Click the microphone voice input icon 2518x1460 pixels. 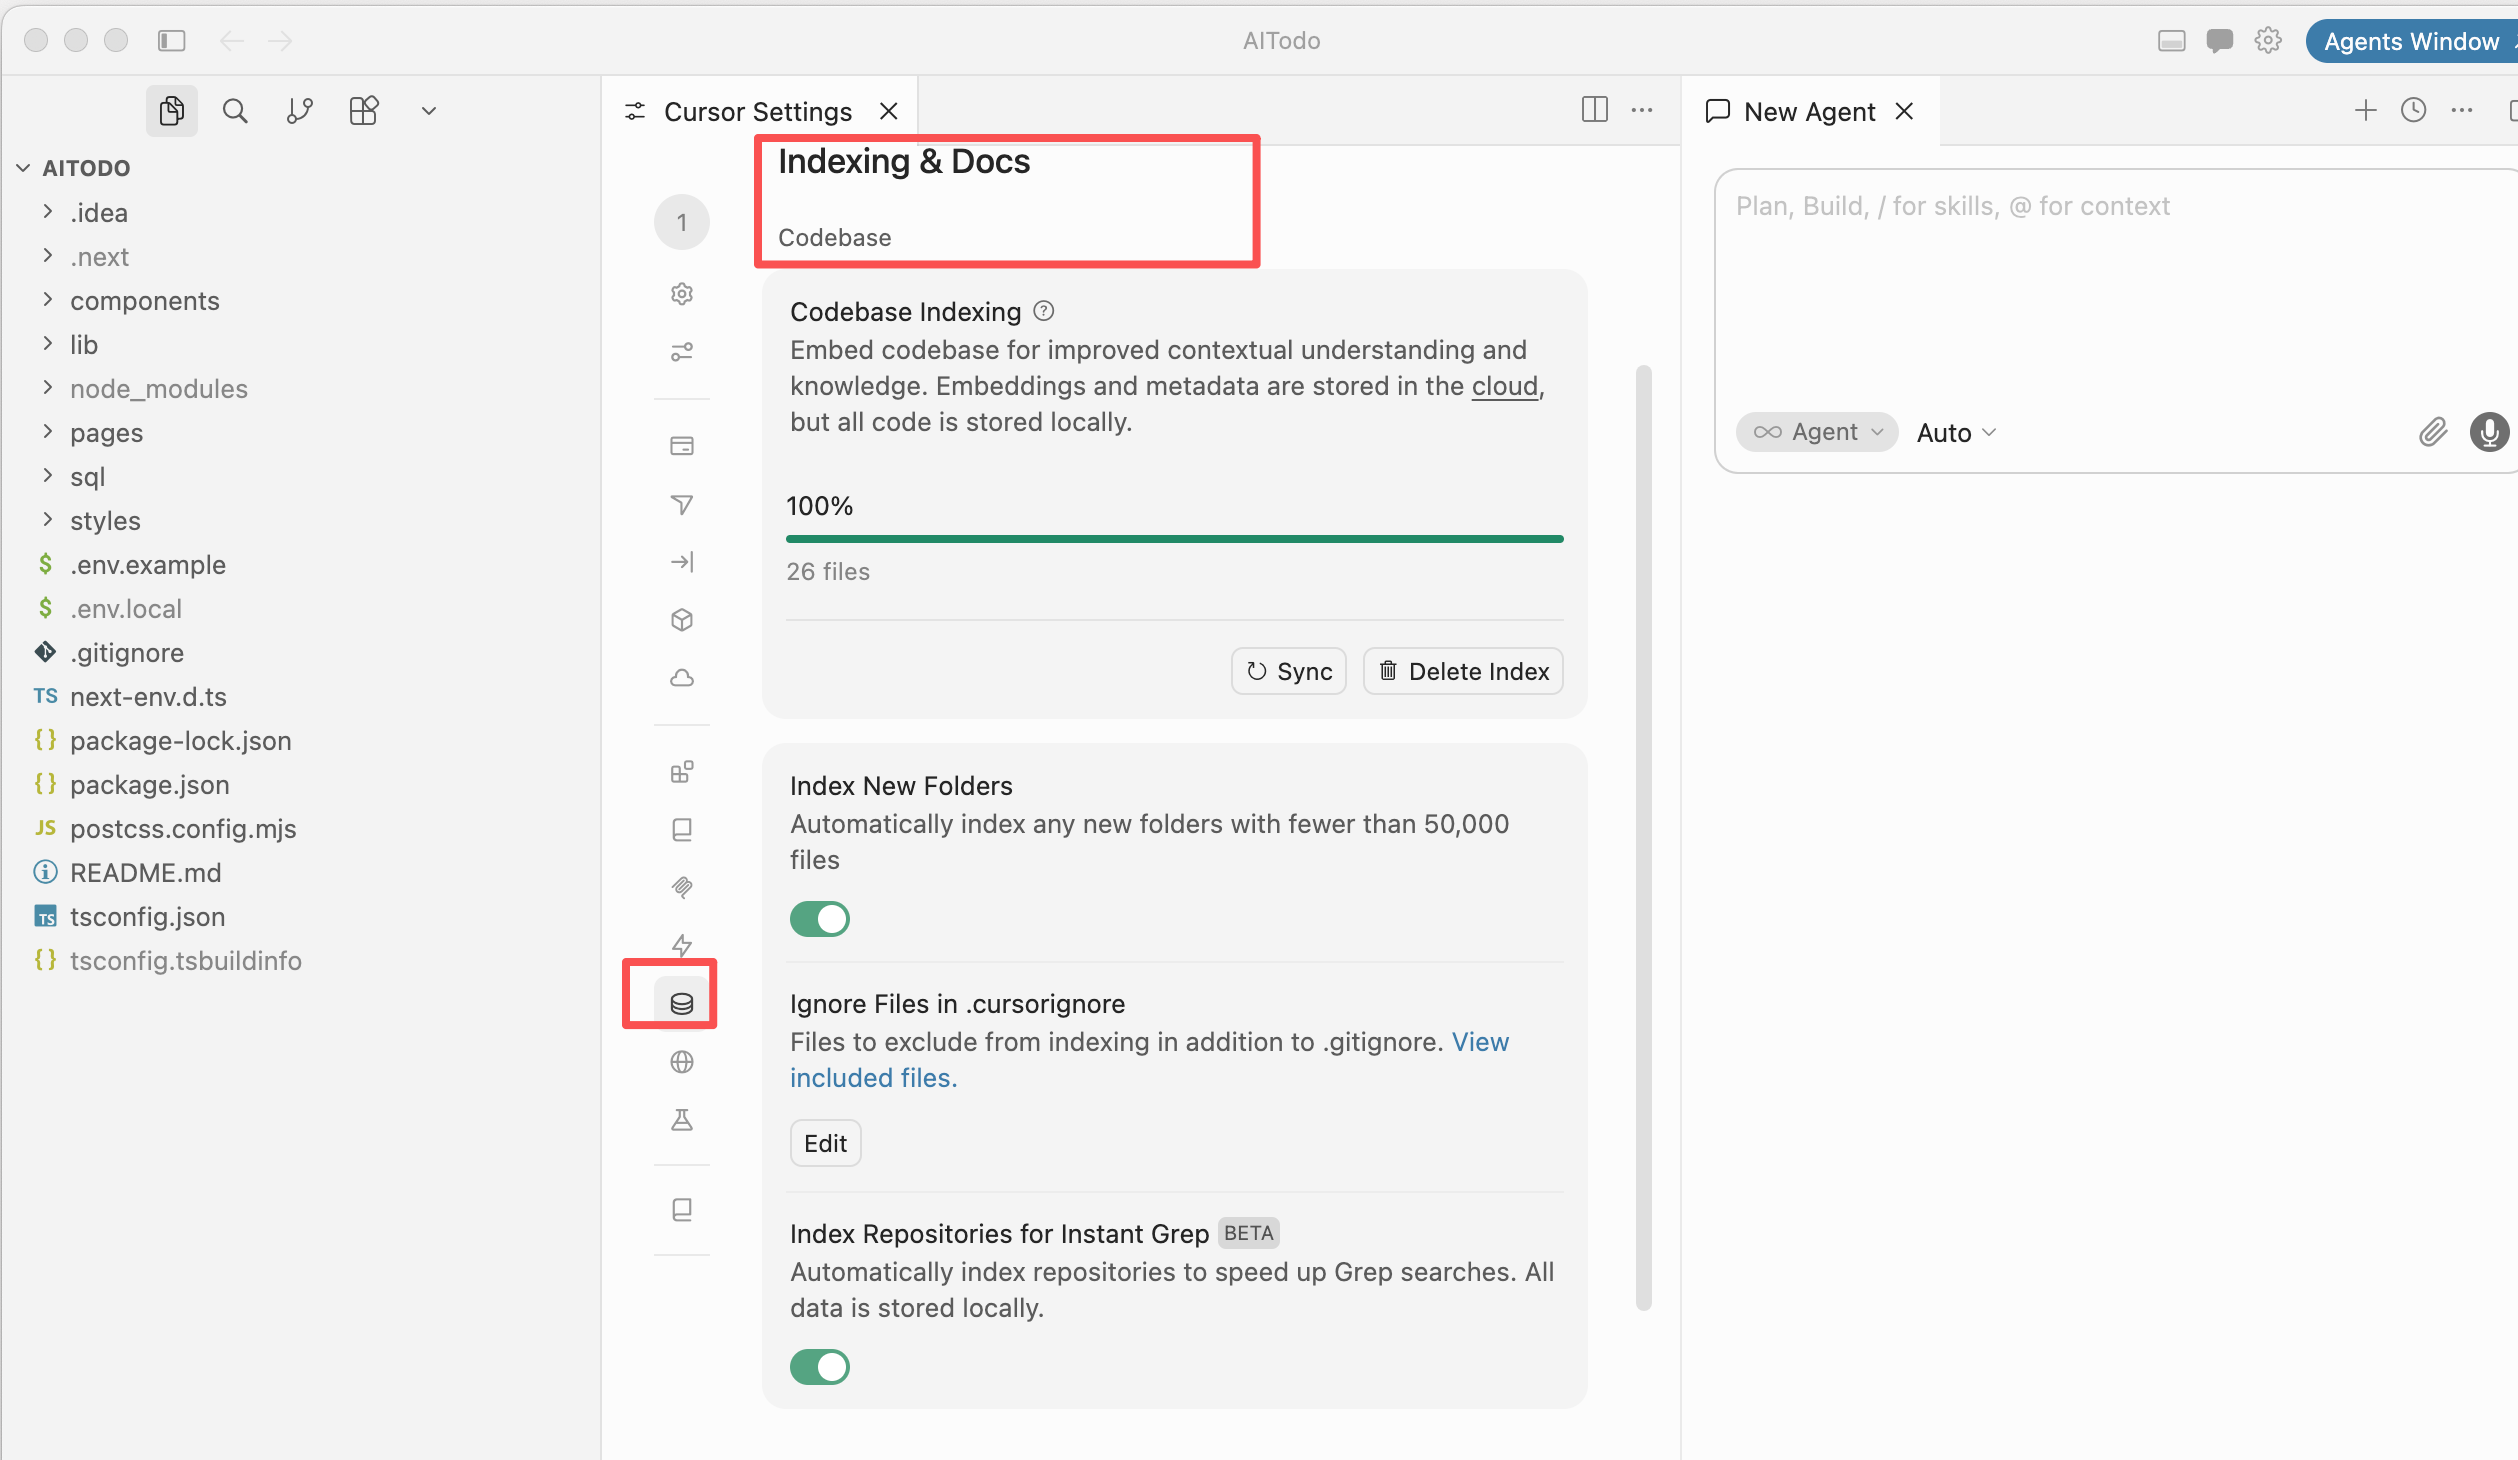coord(2489,432)
